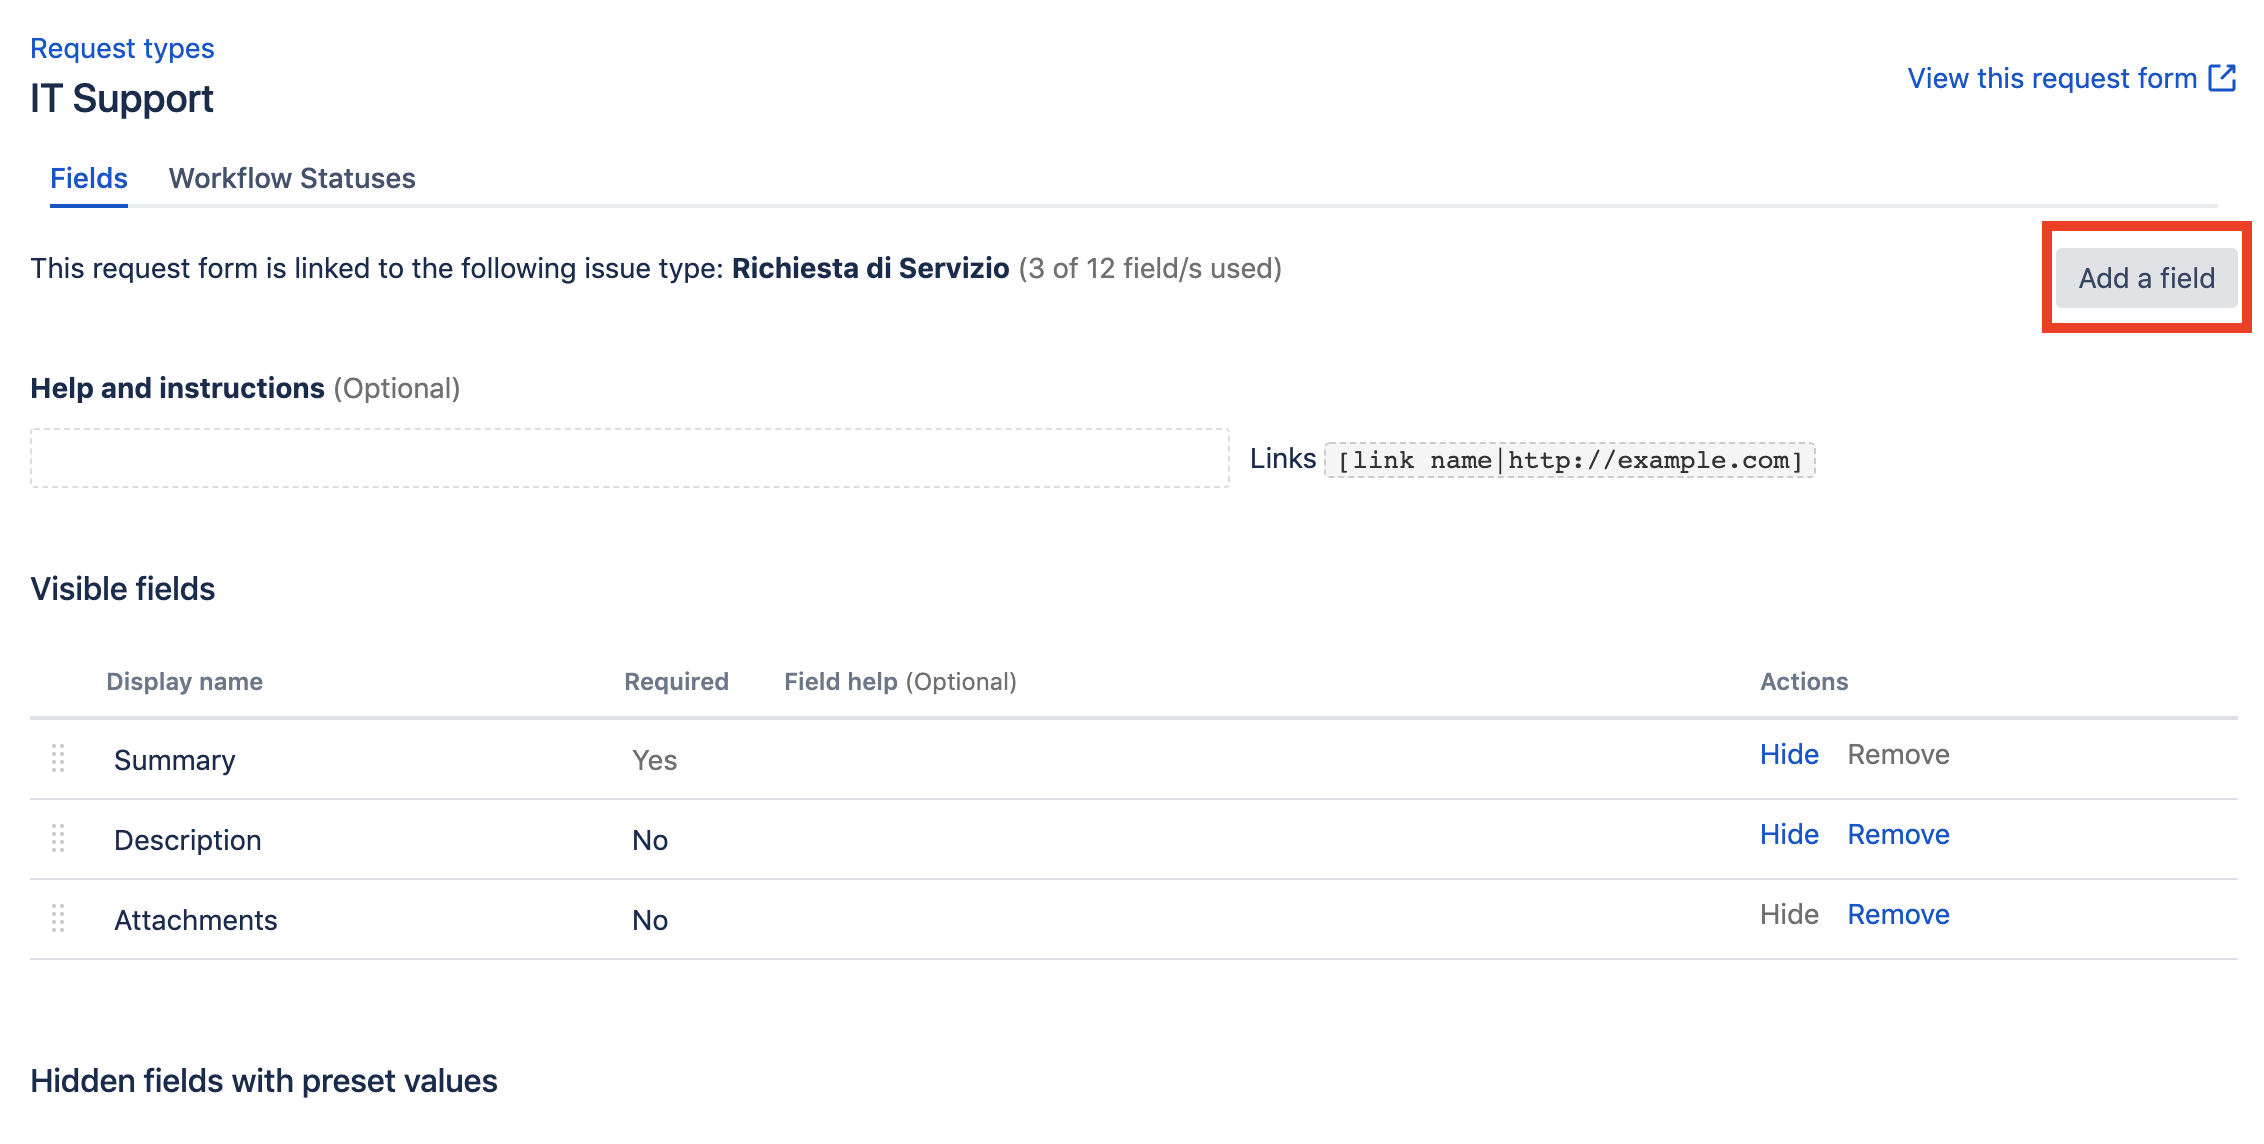2264x1144 pixels.
Task: Click the View this request form link
Action: click(x=2051, y=78)
